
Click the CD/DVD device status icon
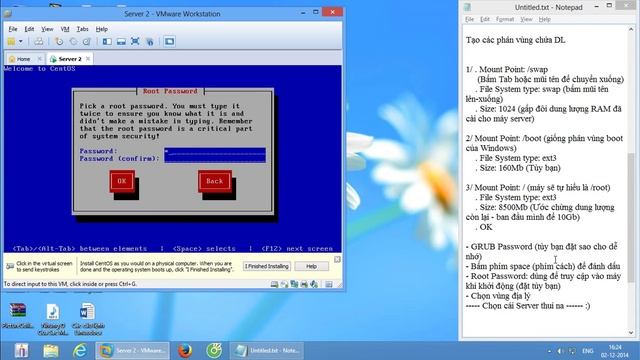click(x=284, y=284)
